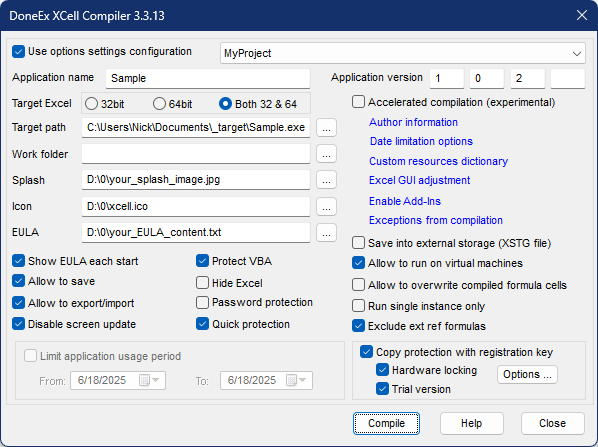598x447 pixels.
Task: Toggle Allow to save checkbox
Action: (18, 281)
